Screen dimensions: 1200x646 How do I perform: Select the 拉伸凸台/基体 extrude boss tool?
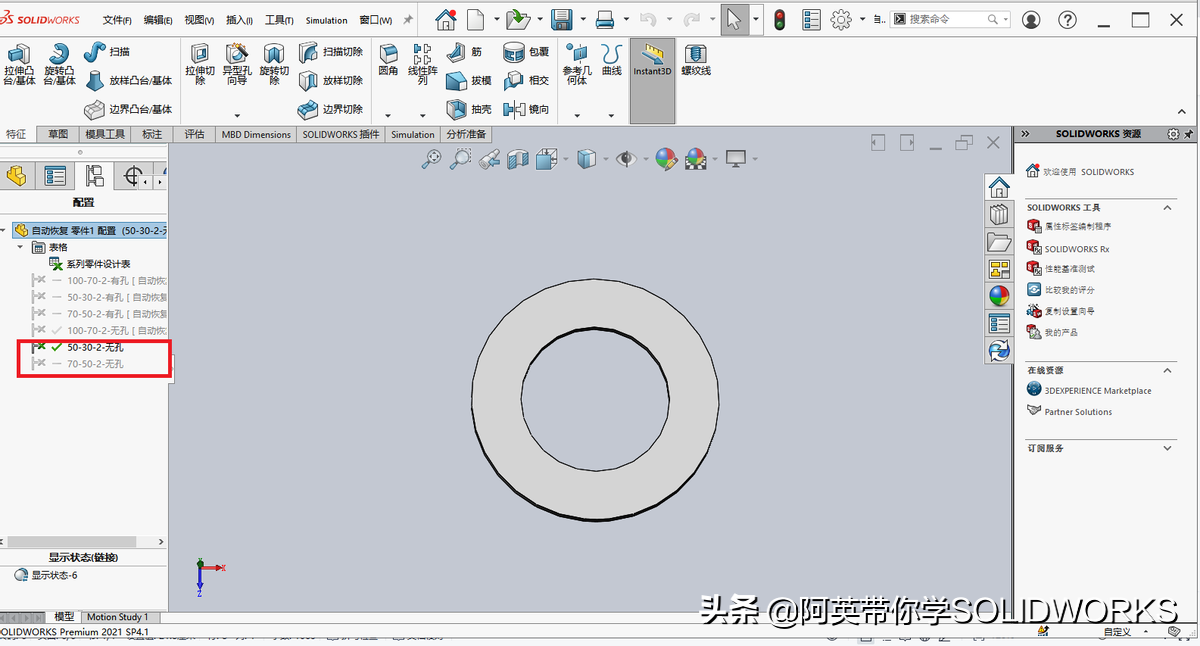(x=18, y=64)
